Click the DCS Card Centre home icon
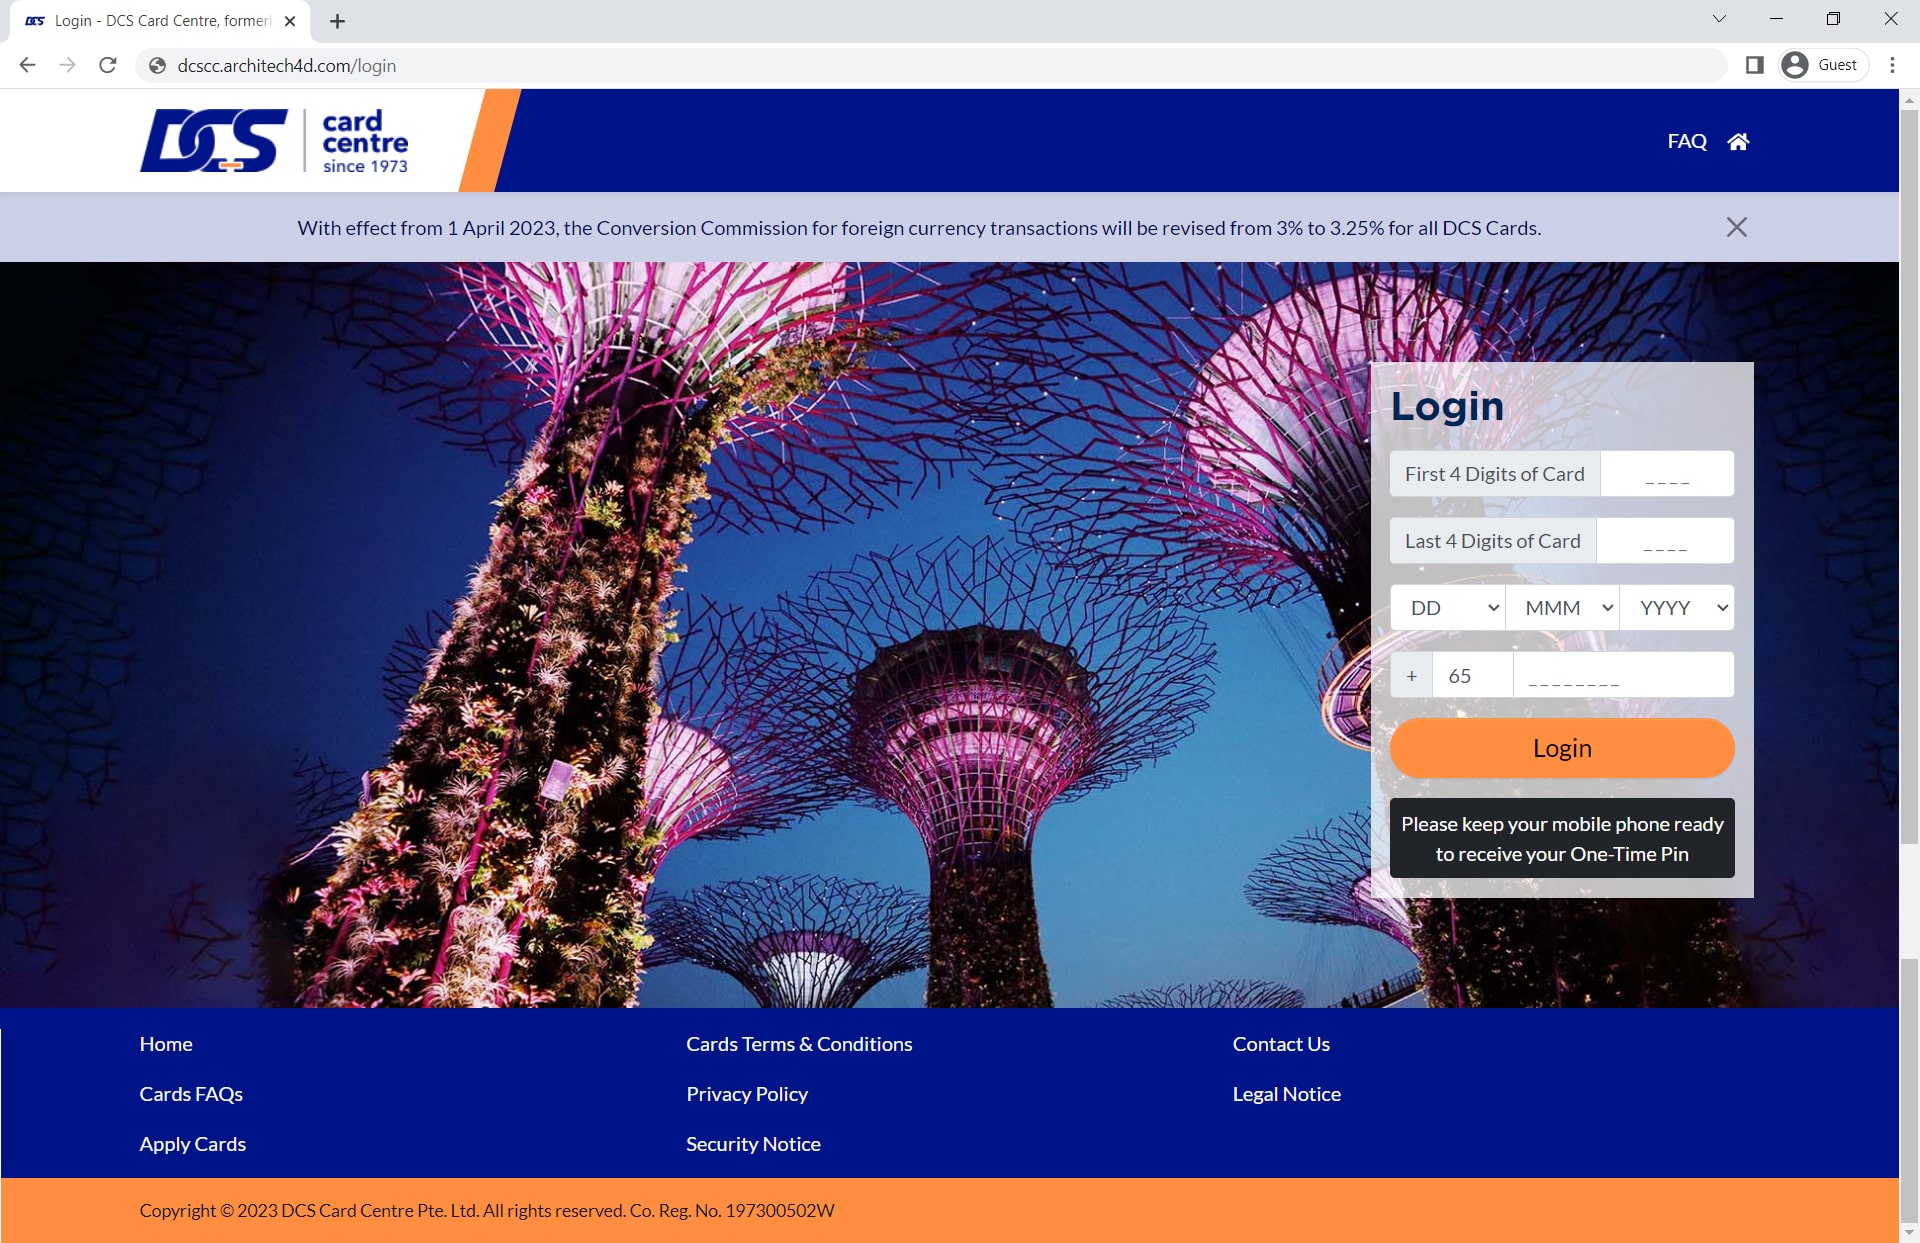This screenshot has width=1920, height=1243. click(x=1739, y=140)
